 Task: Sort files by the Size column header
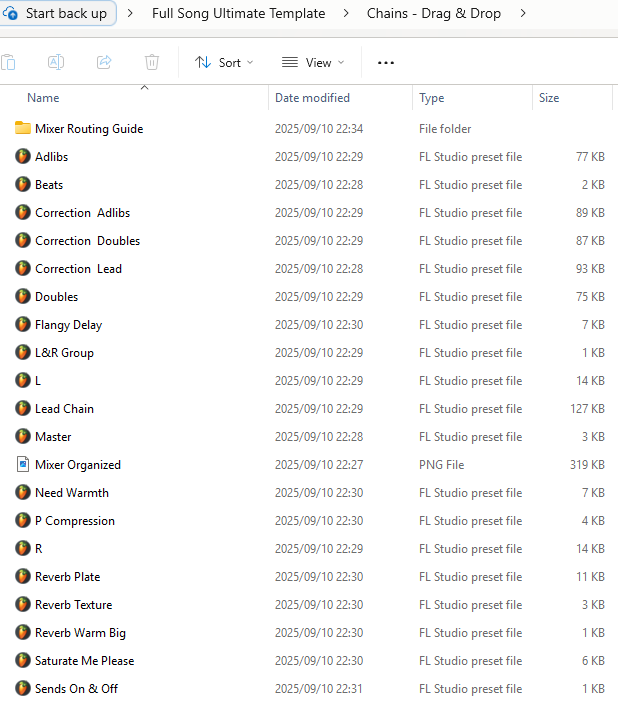[549, 98]
